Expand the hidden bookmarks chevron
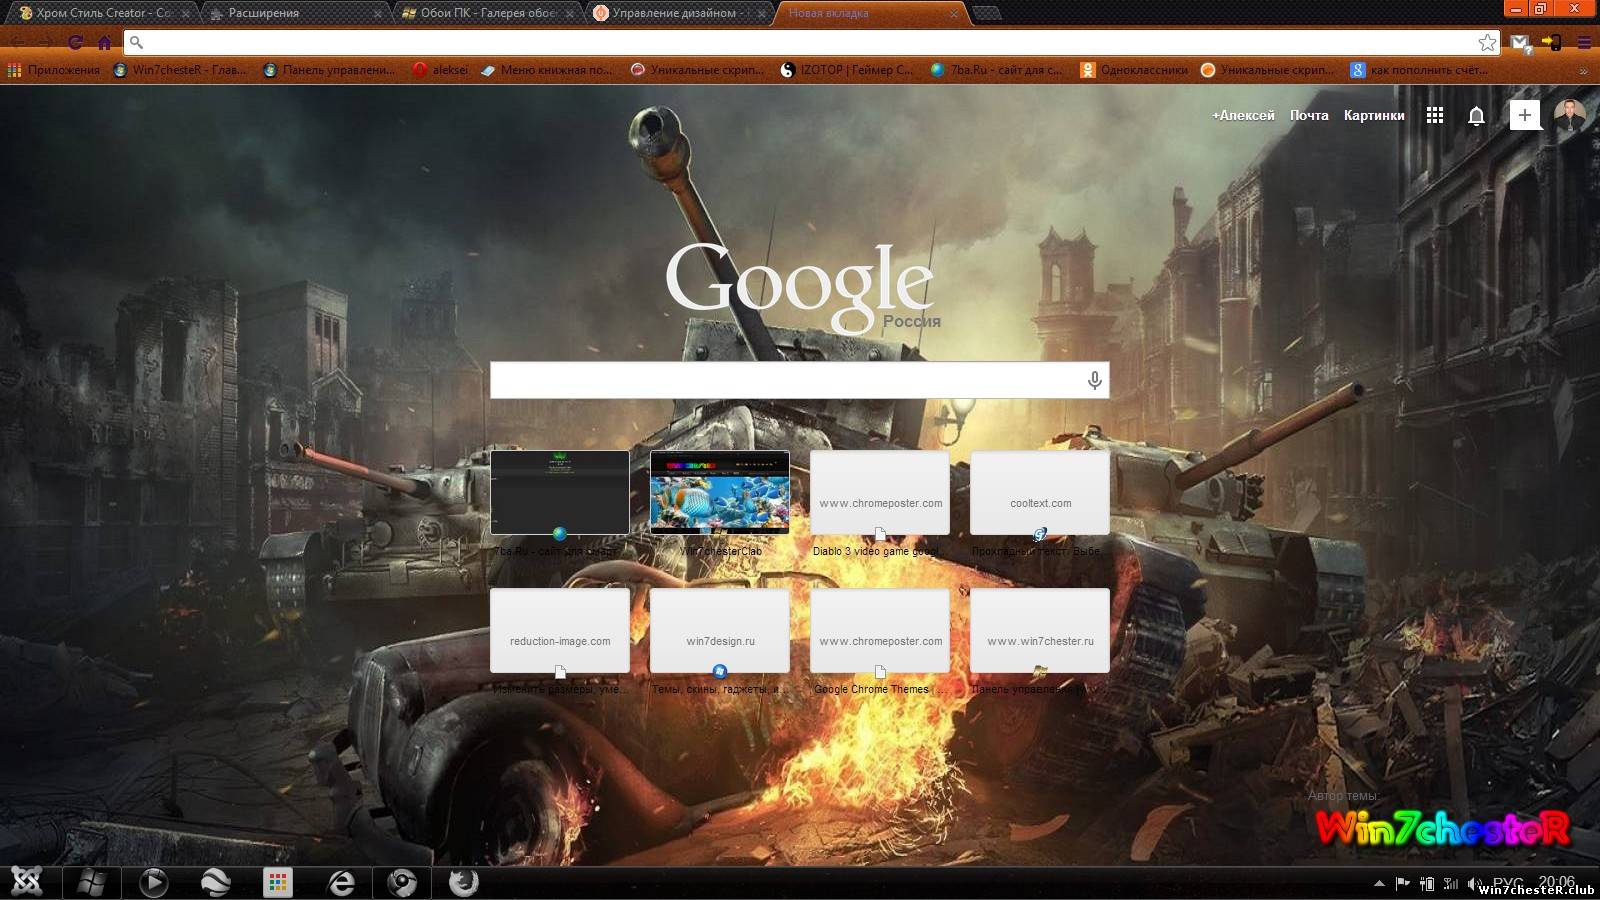 click(1583, 71)
